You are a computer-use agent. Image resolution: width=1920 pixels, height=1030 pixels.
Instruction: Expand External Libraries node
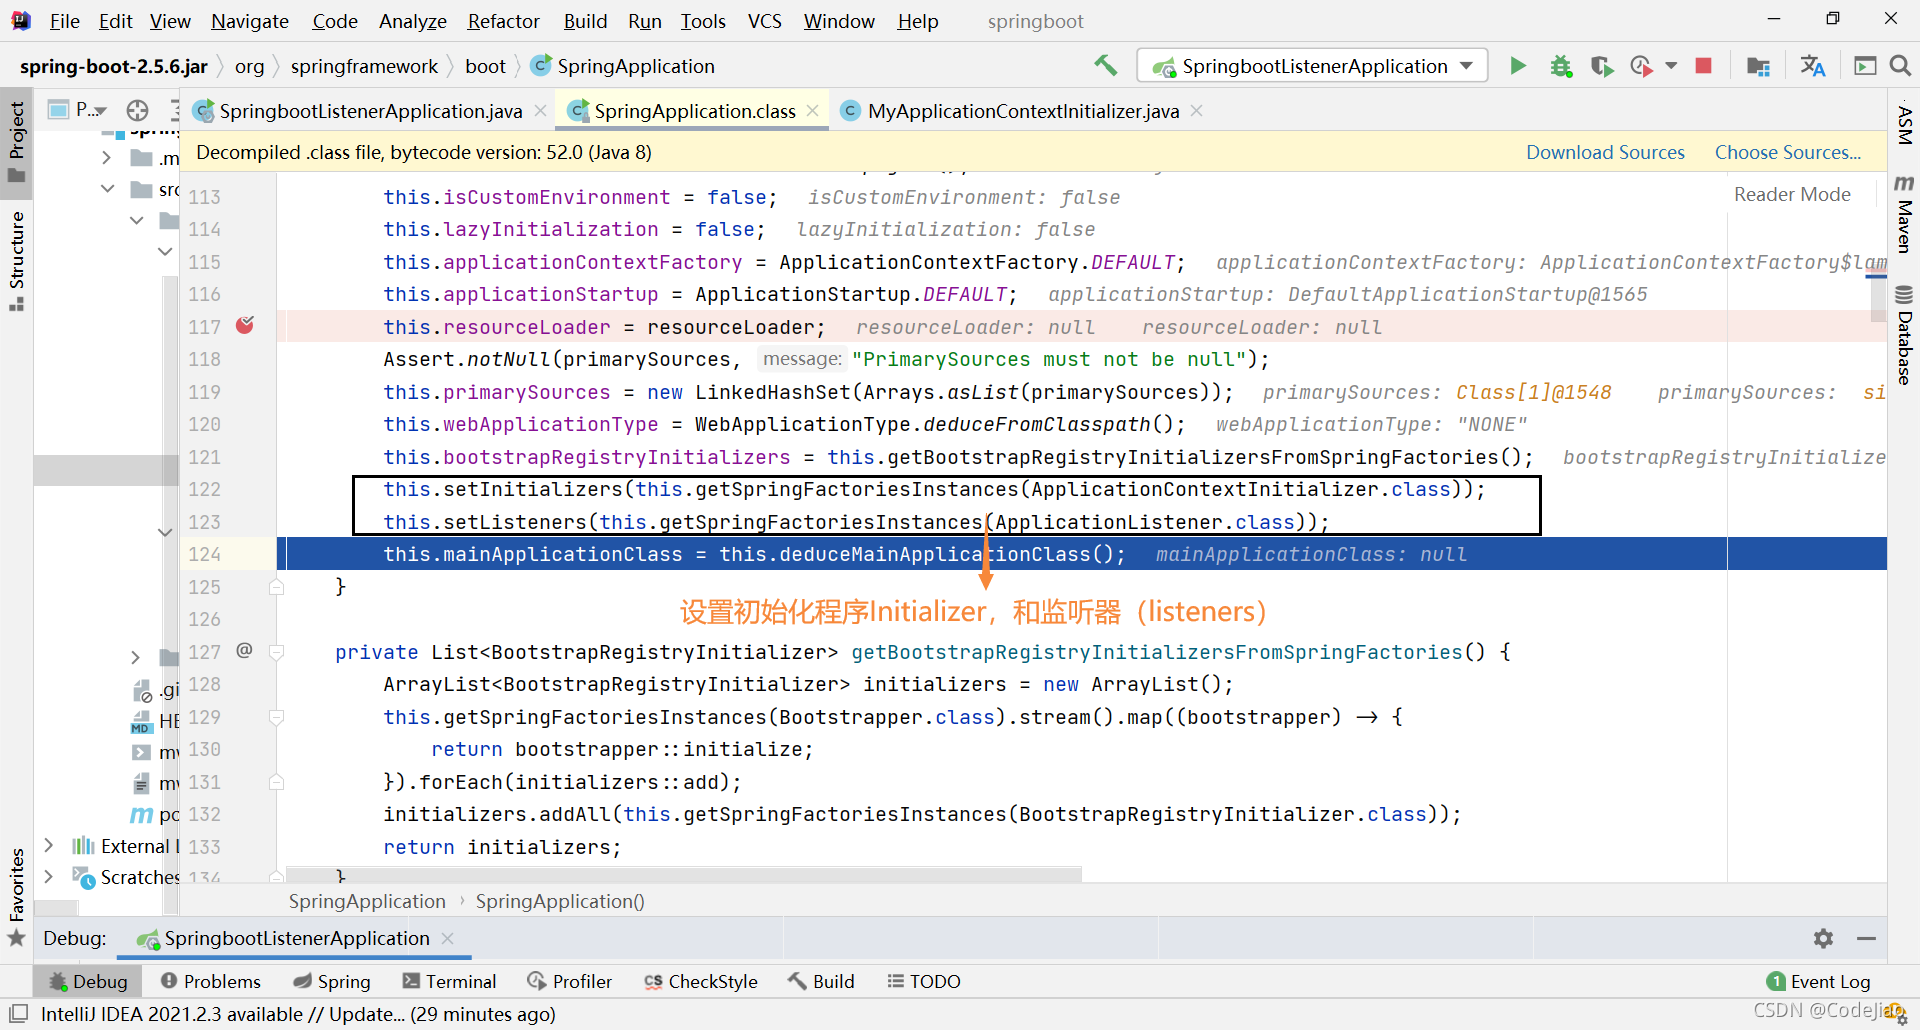[48, 846]
